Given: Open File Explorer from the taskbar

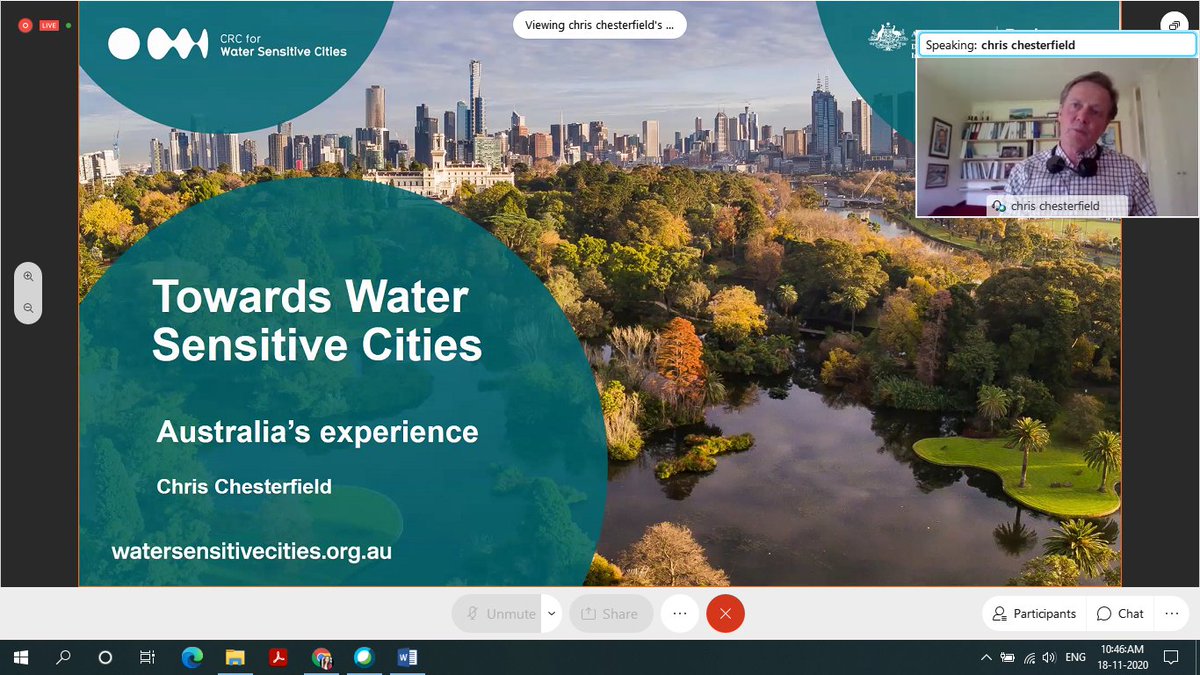Looking at the screenshot, I should (235, 657).
